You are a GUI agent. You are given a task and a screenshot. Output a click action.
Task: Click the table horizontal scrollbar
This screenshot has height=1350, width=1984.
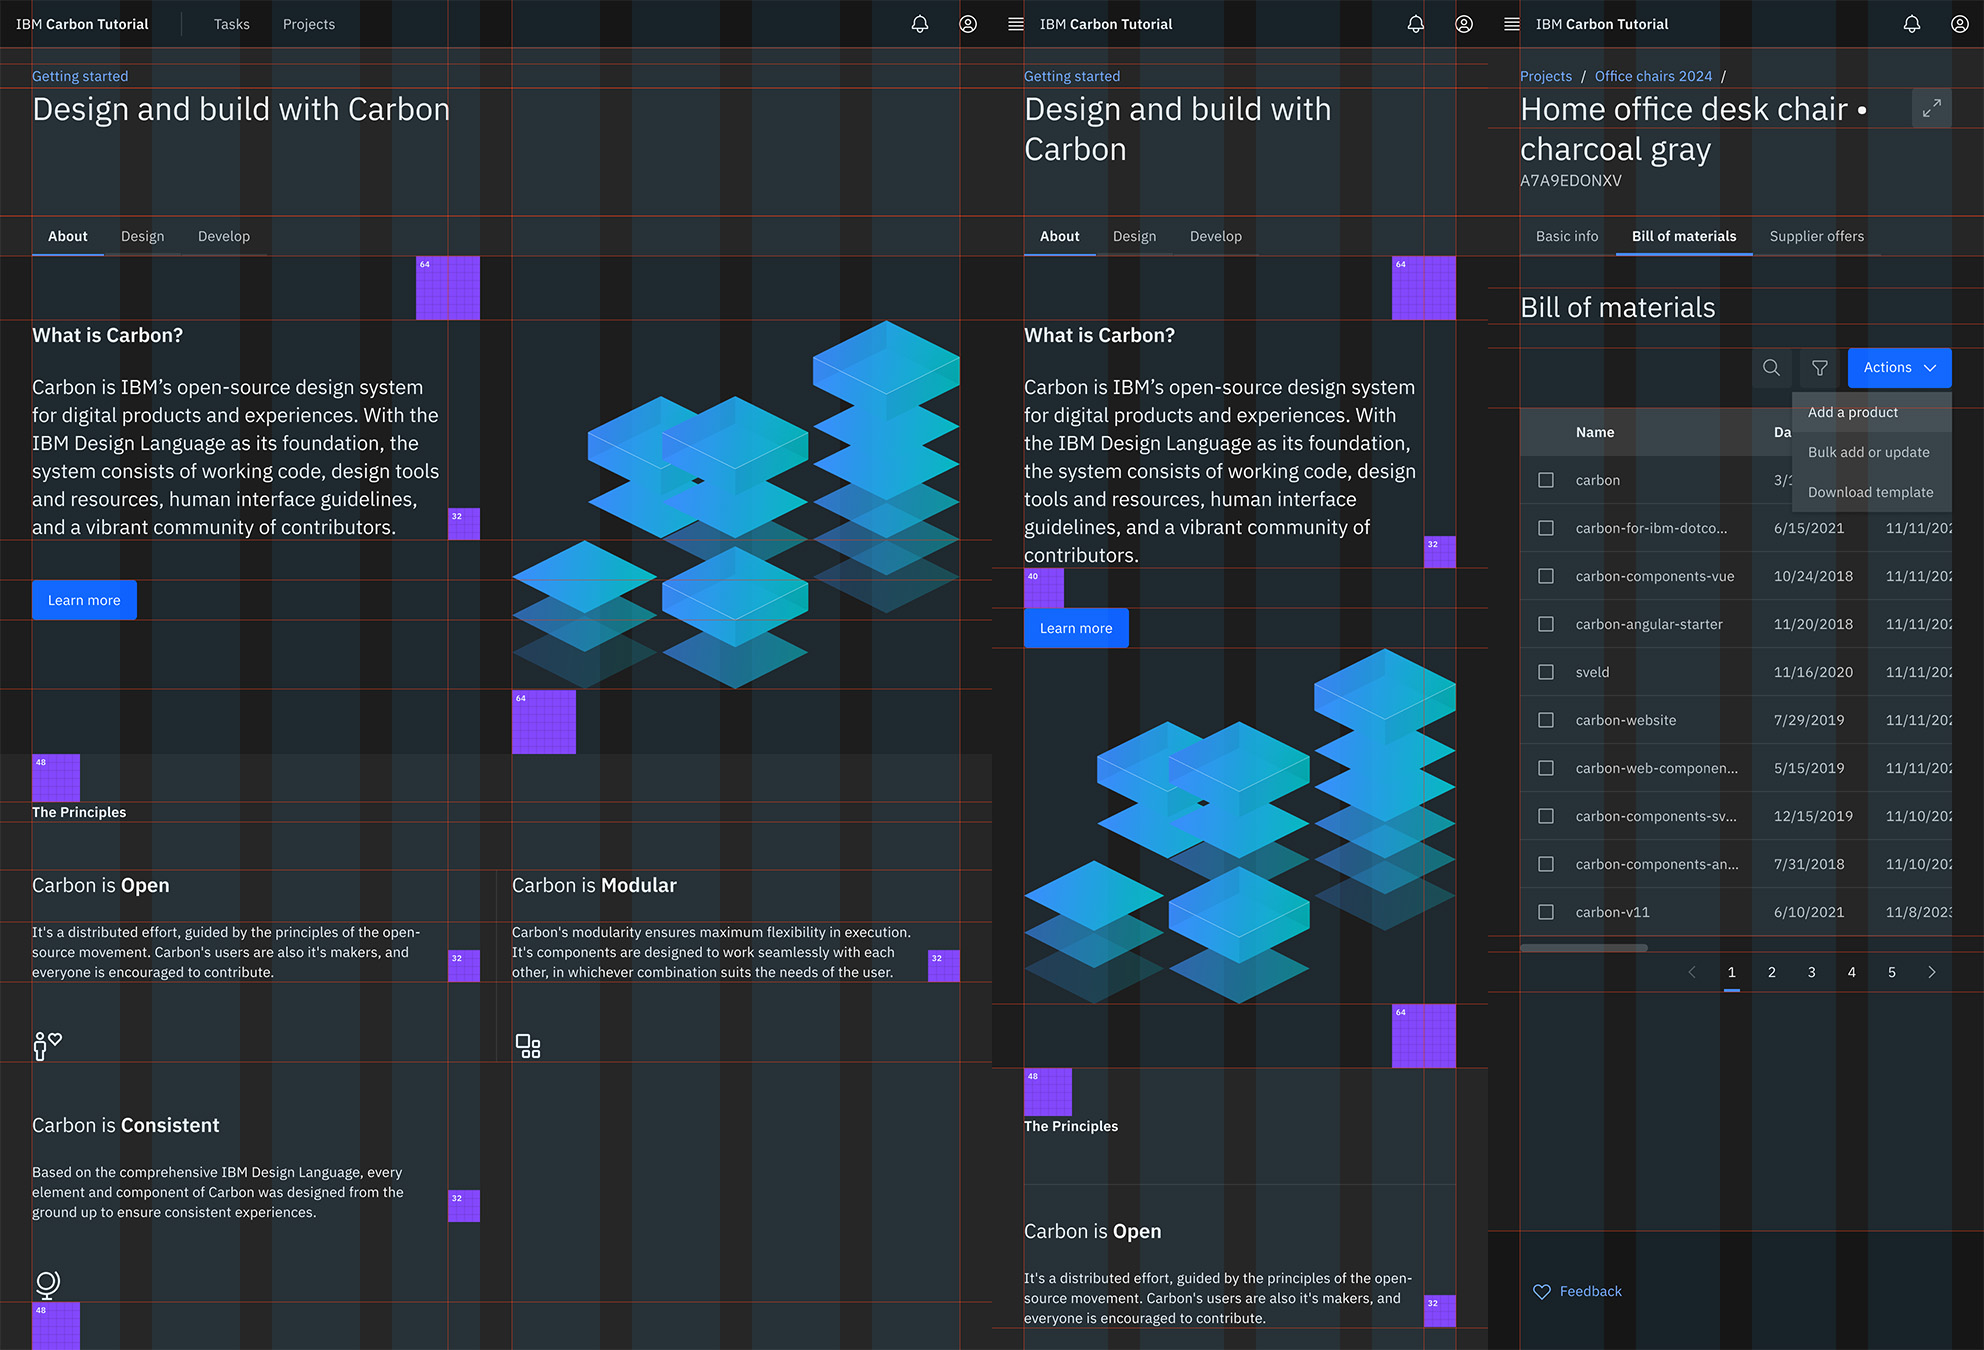[1584, 948]
